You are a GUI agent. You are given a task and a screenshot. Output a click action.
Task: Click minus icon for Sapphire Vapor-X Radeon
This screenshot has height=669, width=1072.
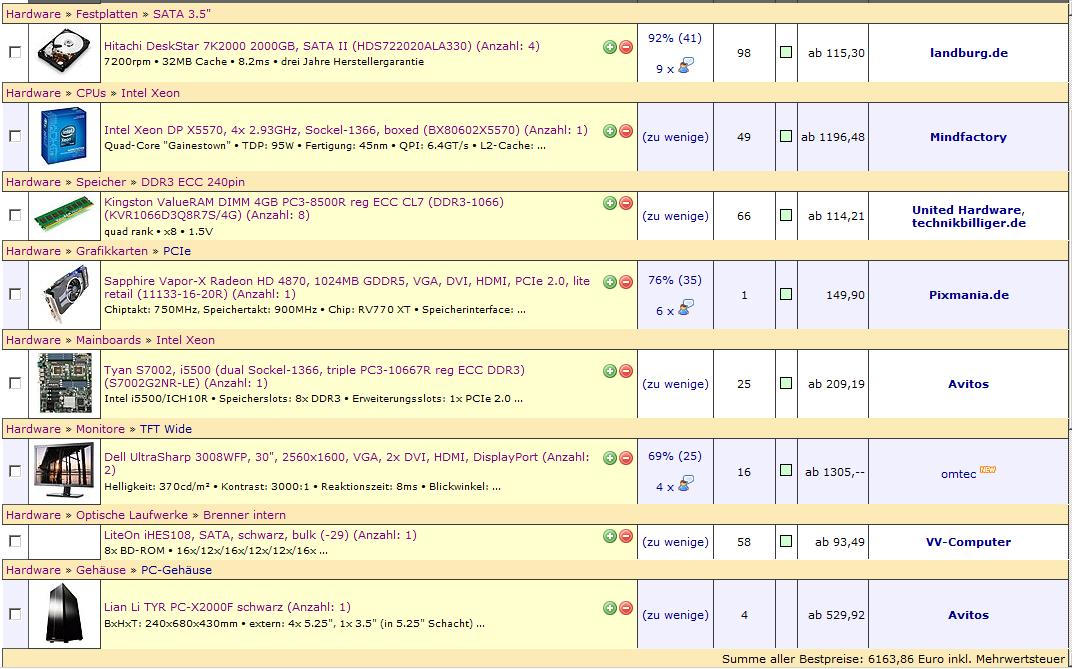[x=626, y=282]
